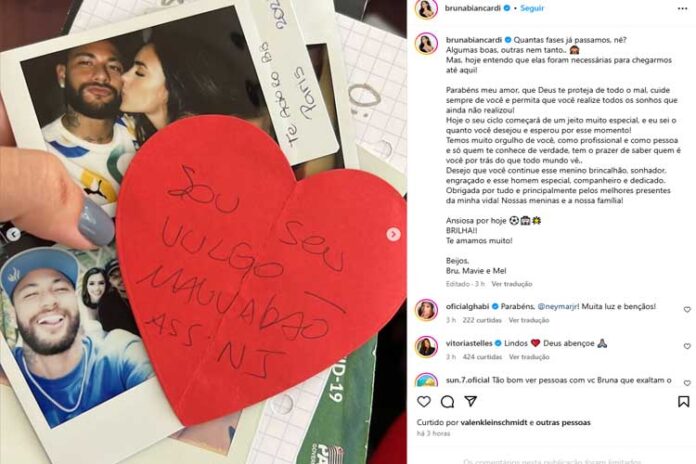The height and width of the screenshot is (464, 696).
Task: Open brunabiancardi's profile picture in the header
Action: tap(426, 8)
